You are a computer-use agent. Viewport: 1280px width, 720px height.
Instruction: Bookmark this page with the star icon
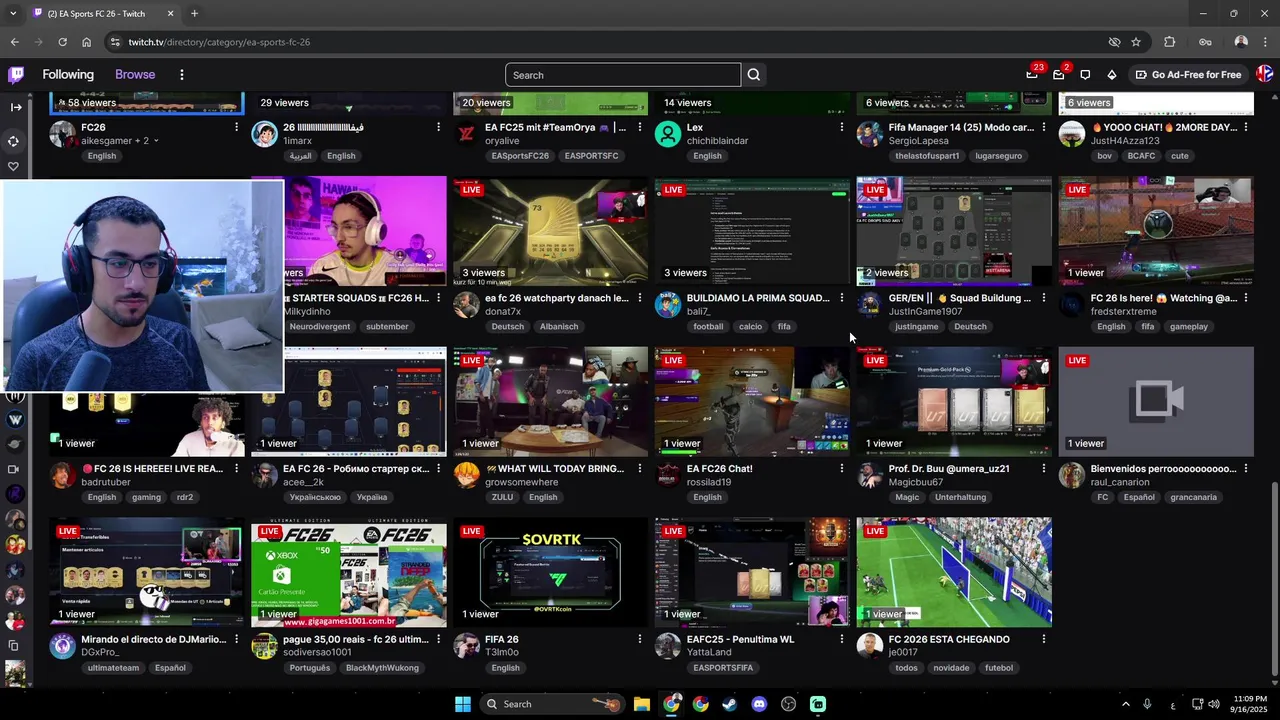point(1136,42)
